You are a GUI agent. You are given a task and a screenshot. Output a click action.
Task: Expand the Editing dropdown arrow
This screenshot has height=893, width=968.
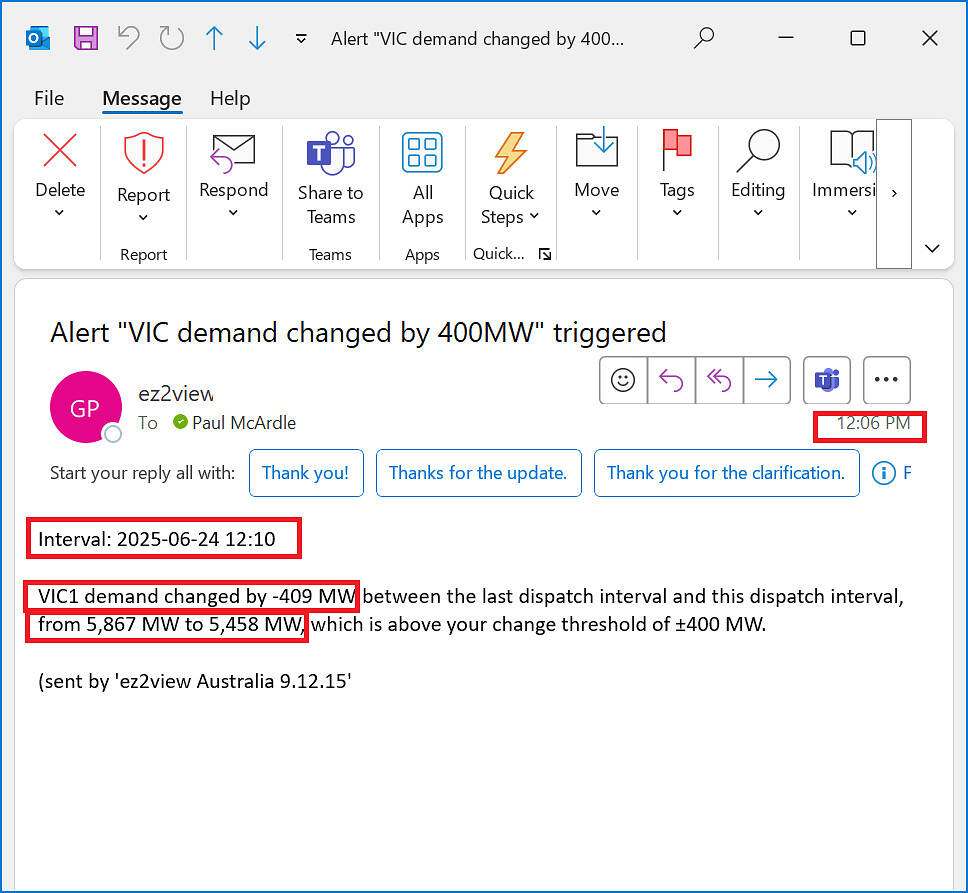coord(758,213)
